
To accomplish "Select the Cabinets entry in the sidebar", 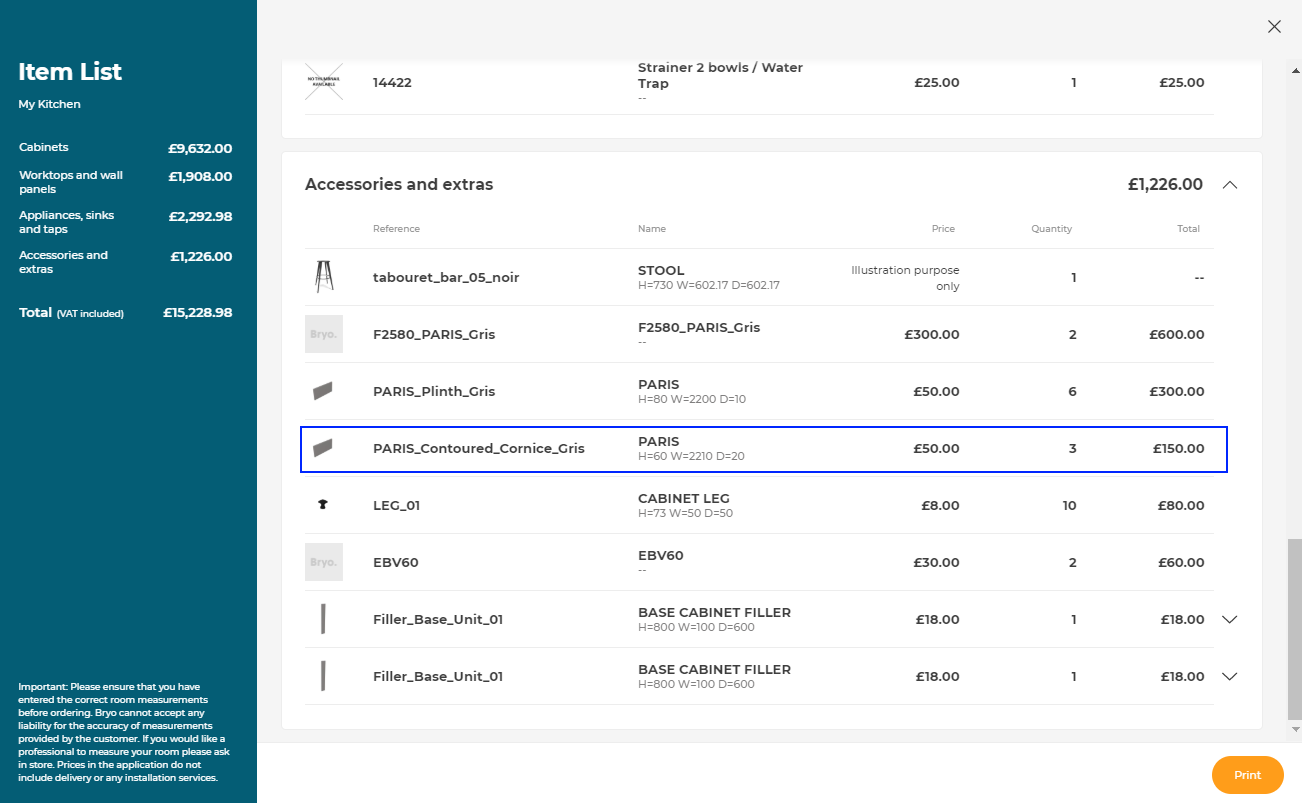I will [x=43, y=147].
